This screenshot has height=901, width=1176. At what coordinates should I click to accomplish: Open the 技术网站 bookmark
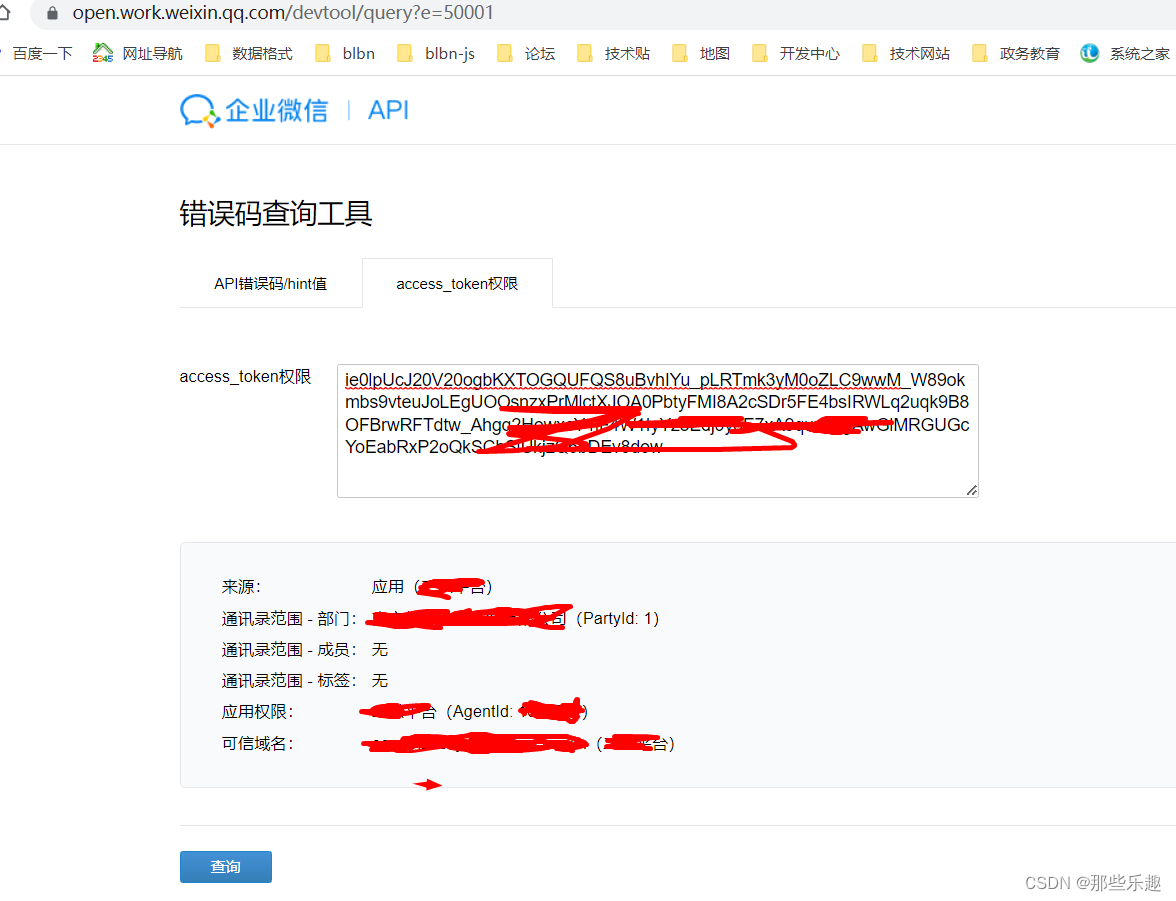(x=918, y=53)
